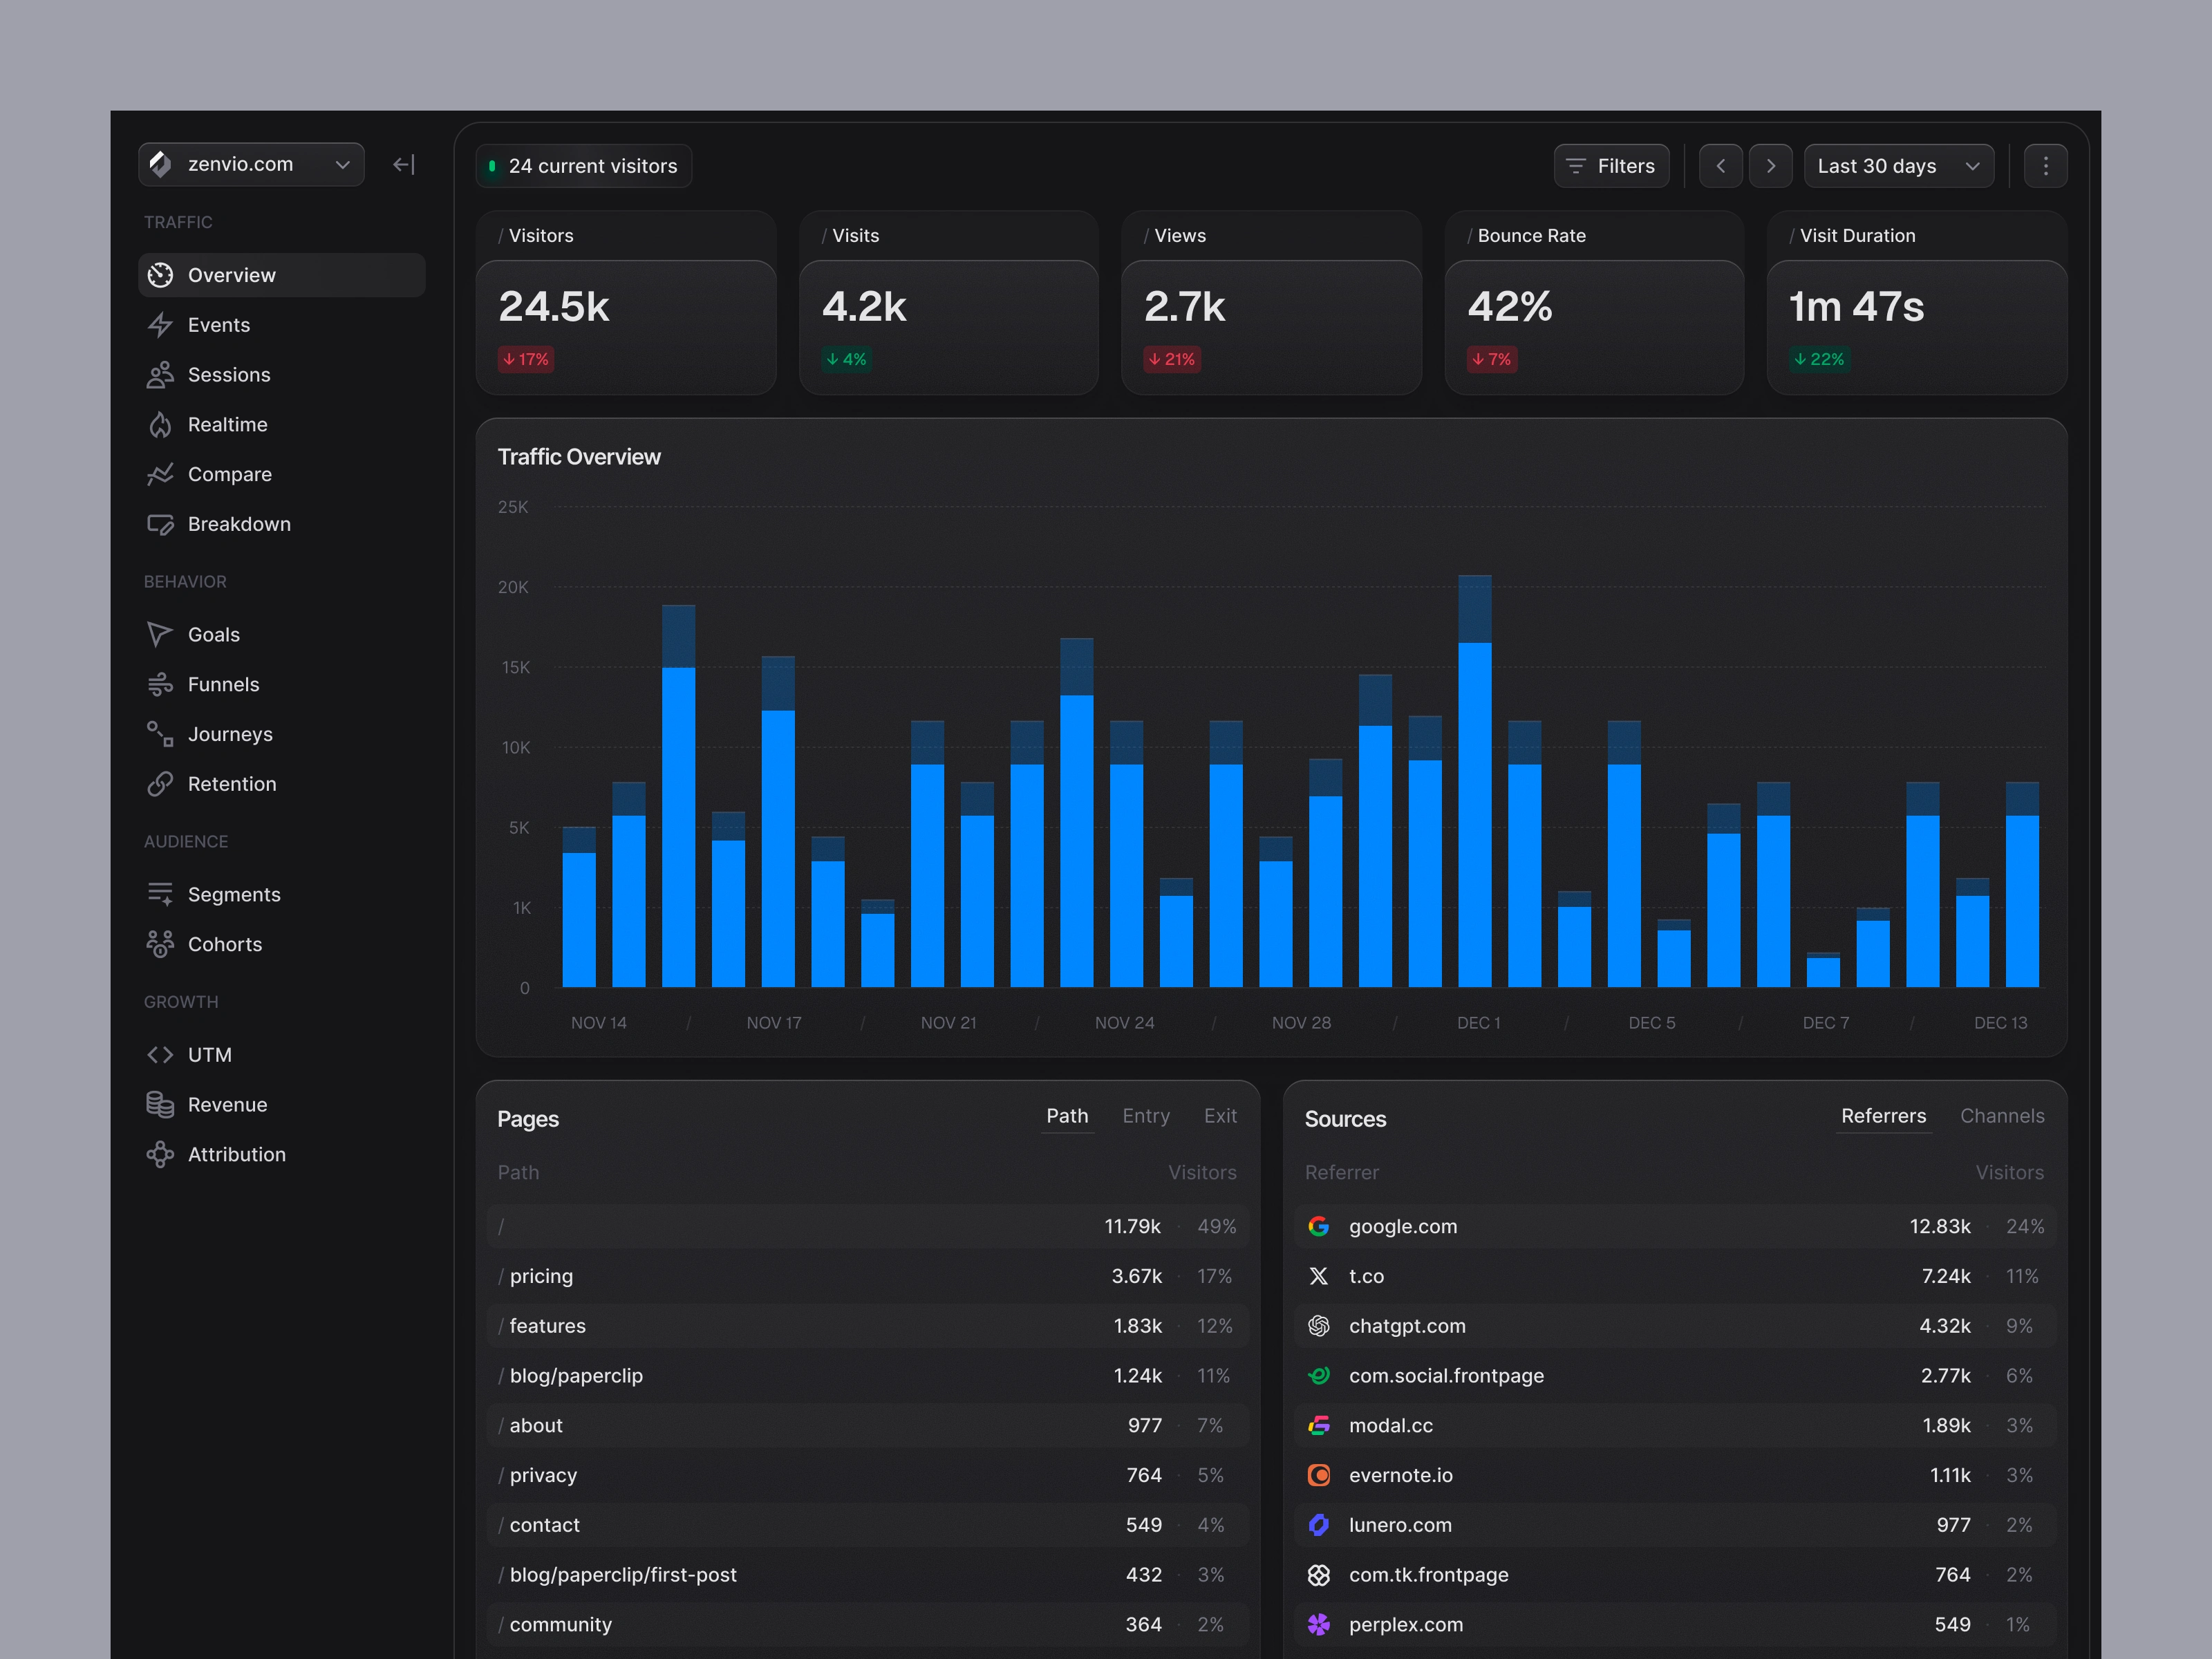This screenshot has width=2212, height=1659.
Task: Open the UTM code-brackets icon
Action: click(160, 1055)
